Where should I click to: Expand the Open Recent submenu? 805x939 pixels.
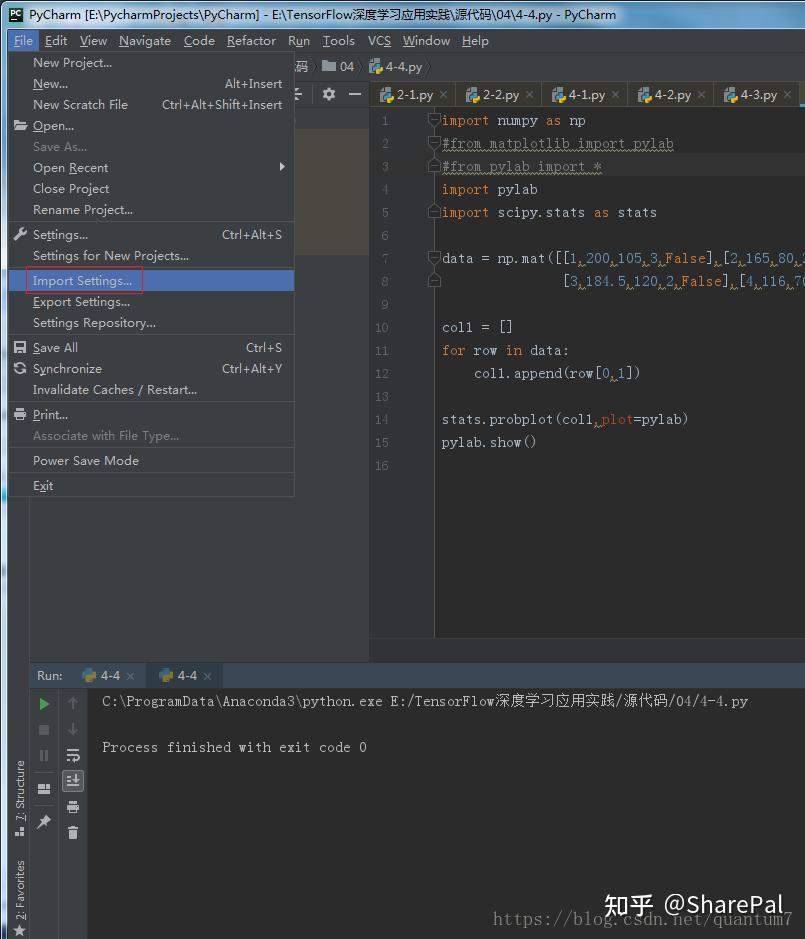(70, 167)
